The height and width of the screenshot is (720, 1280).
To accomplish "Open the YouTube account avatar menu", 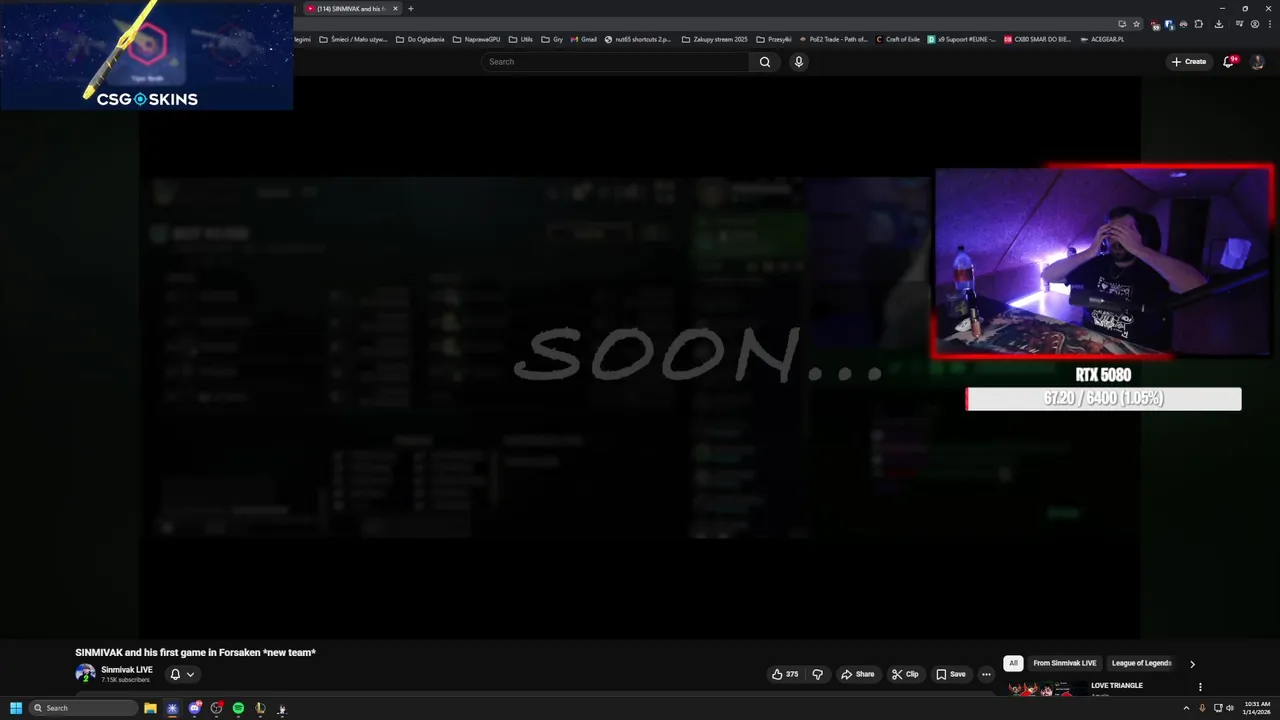I will (x=1258, y=62).
